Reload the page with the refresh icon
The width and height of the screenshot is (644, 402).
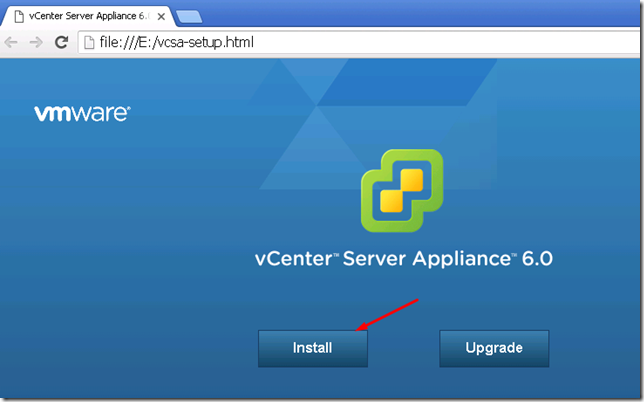pyautogui.click(x=62, y=42)
